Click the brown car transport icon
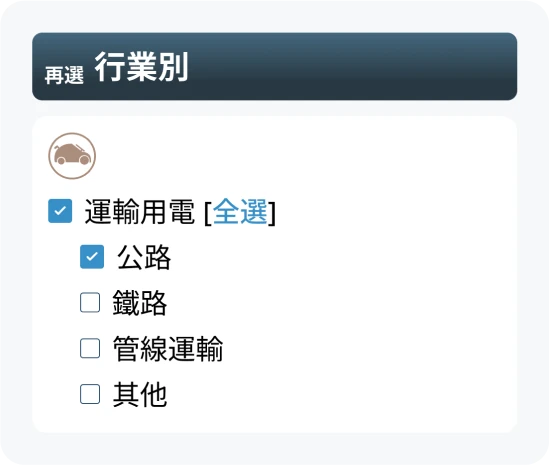Image resolution: width=549 pixels, height=465 pixels. tap(72, 156)
